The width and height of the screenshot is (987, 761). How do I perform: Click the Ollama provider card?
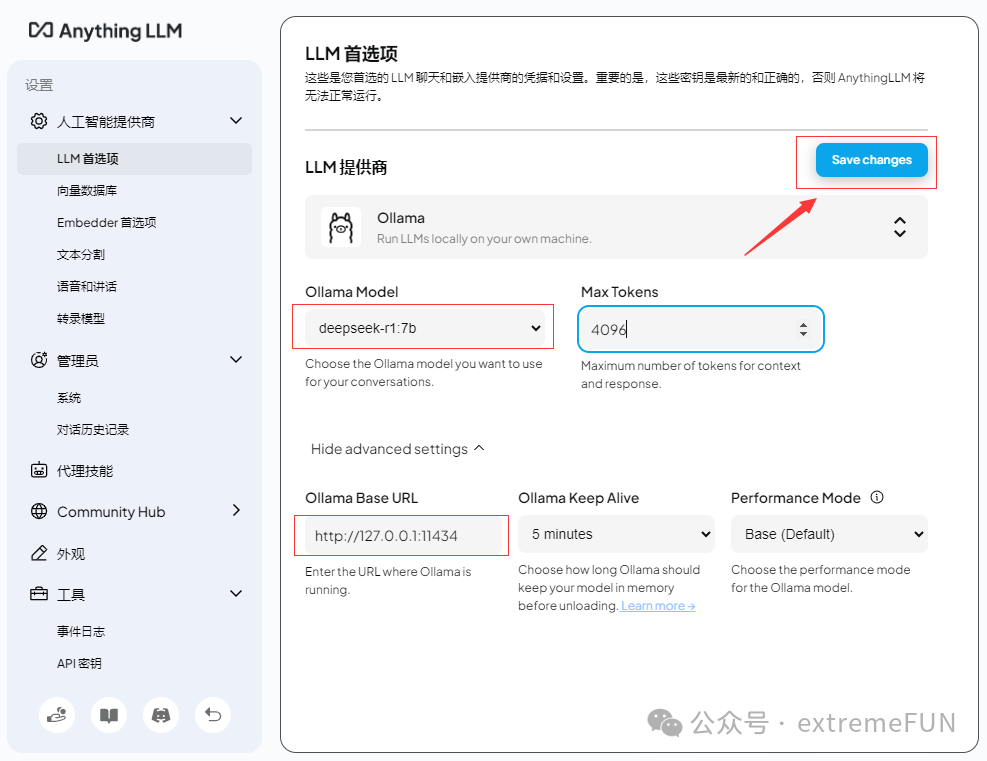coord(616,227)
